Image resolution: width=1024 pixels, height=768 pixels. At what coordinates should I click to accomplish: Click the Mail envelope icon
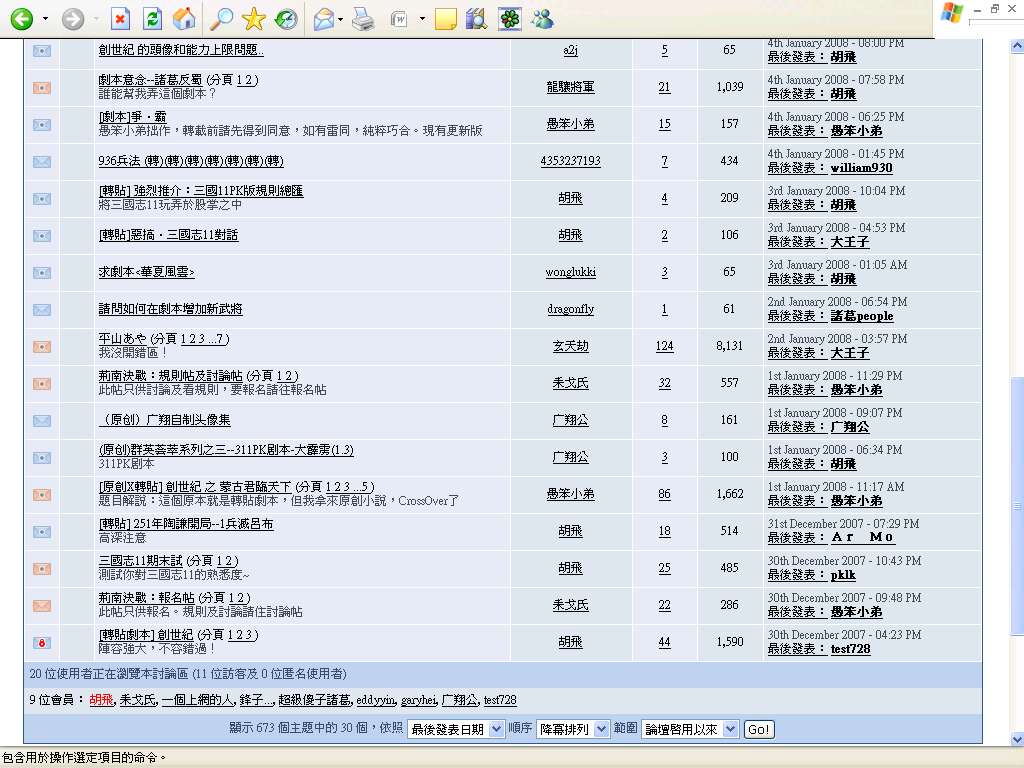coord(324,20)
